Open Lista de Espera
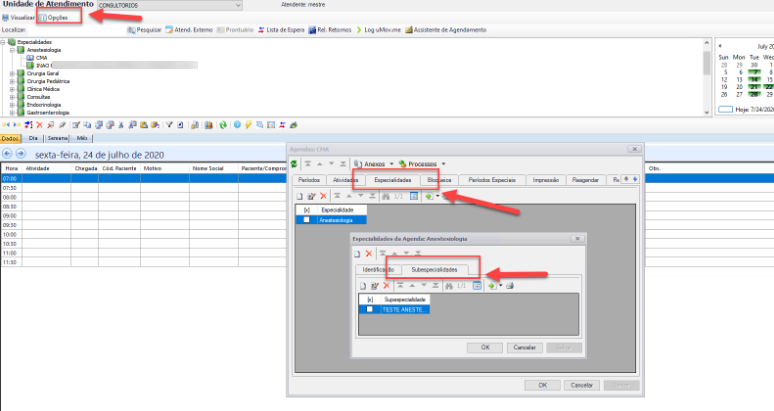Viewport: 774px width, 411px height. 281,30
